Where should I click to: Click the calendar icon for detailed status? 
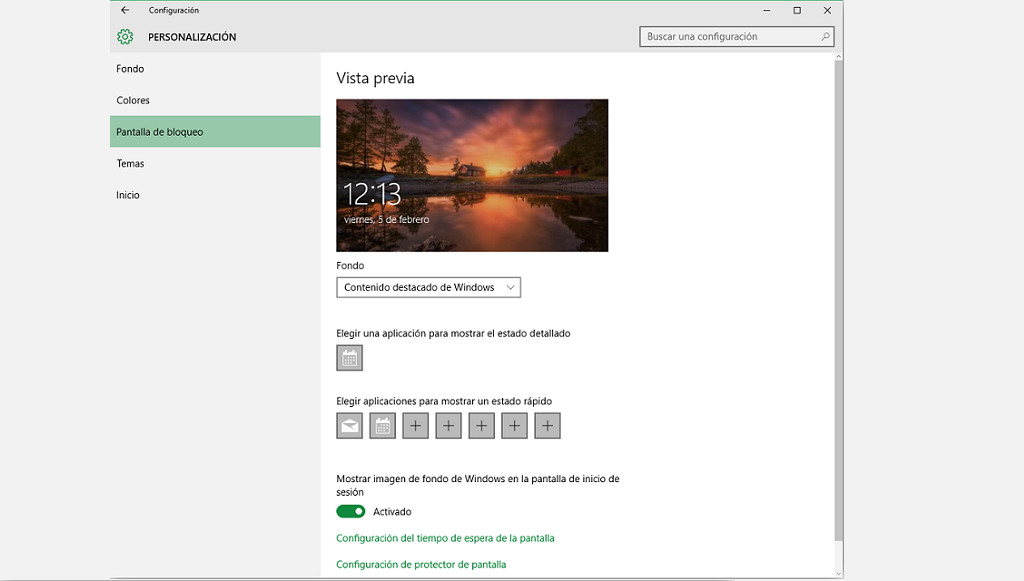tap(349, 357)
